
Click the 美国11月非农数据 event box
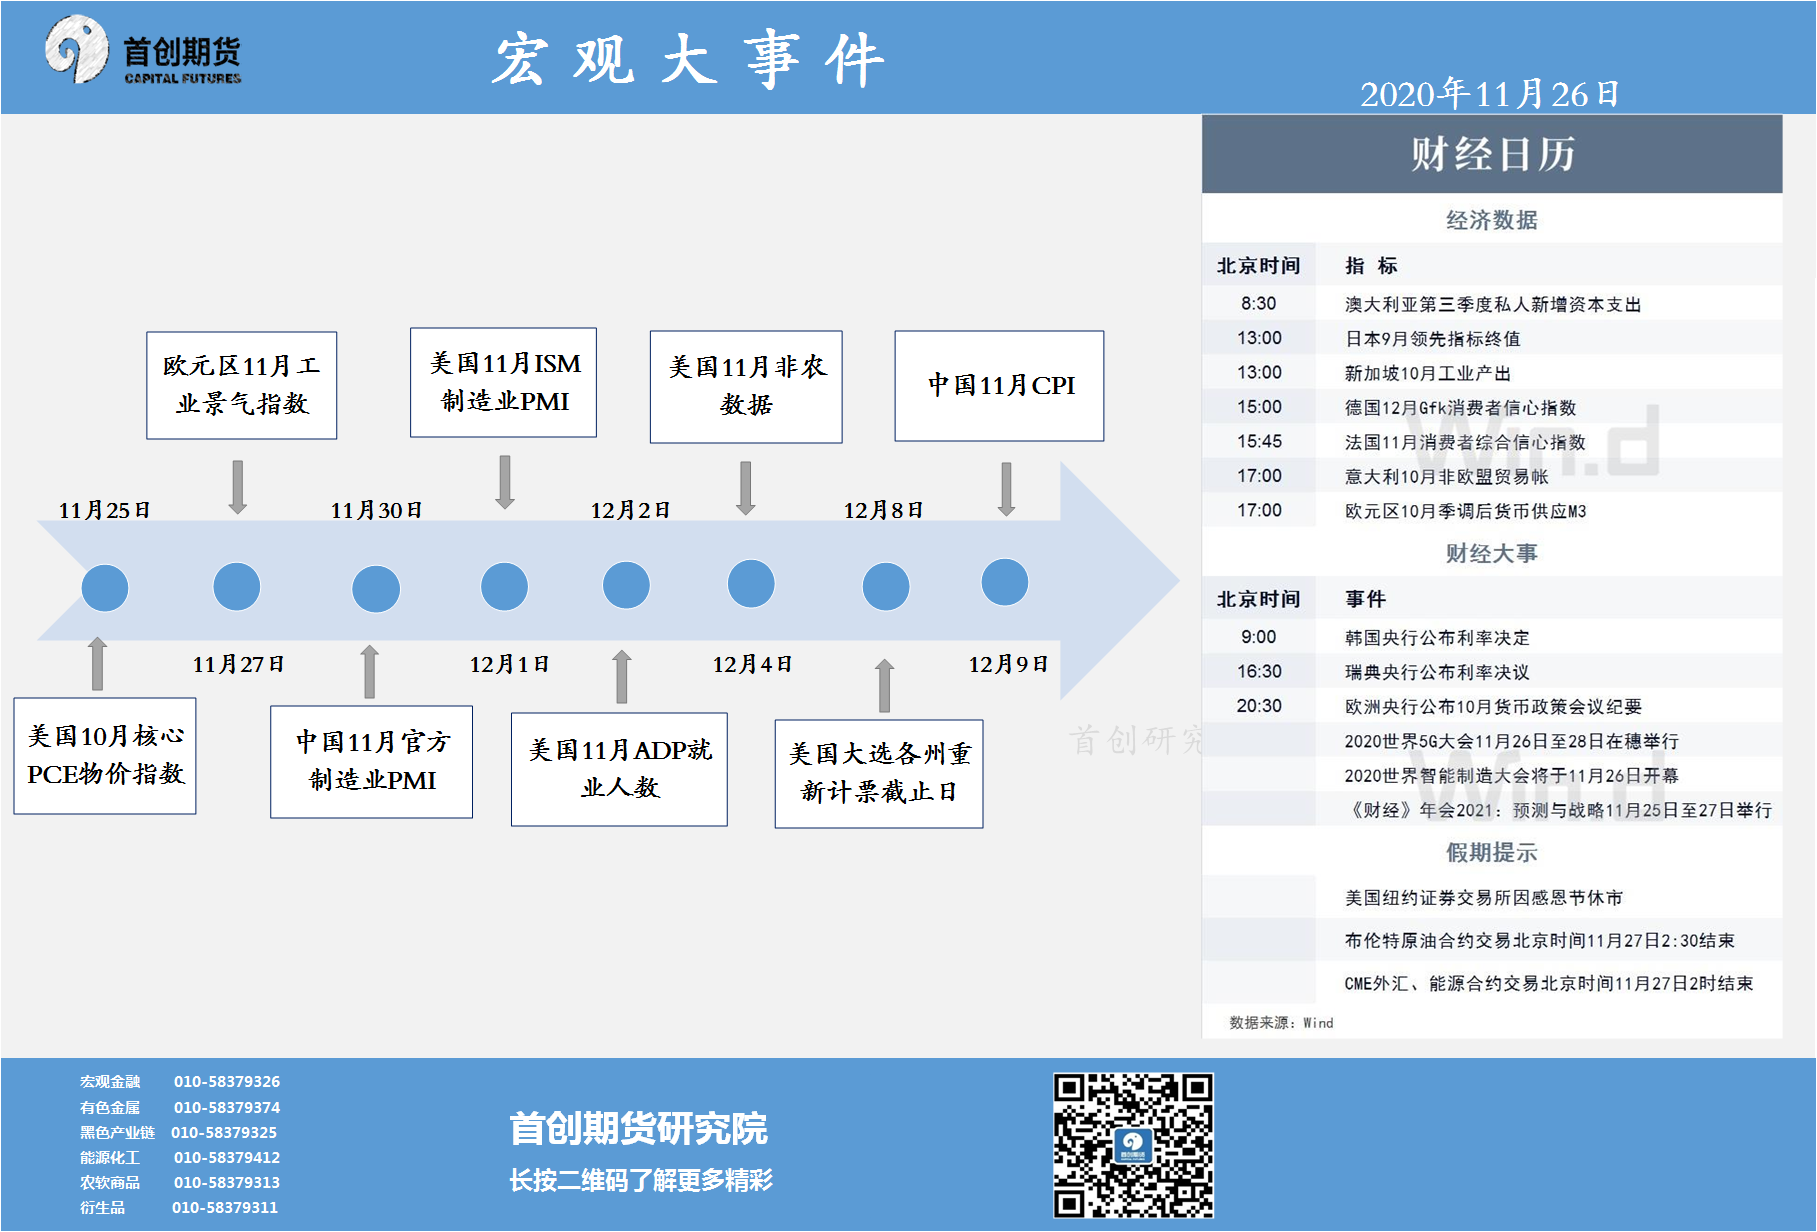(746, 386)
